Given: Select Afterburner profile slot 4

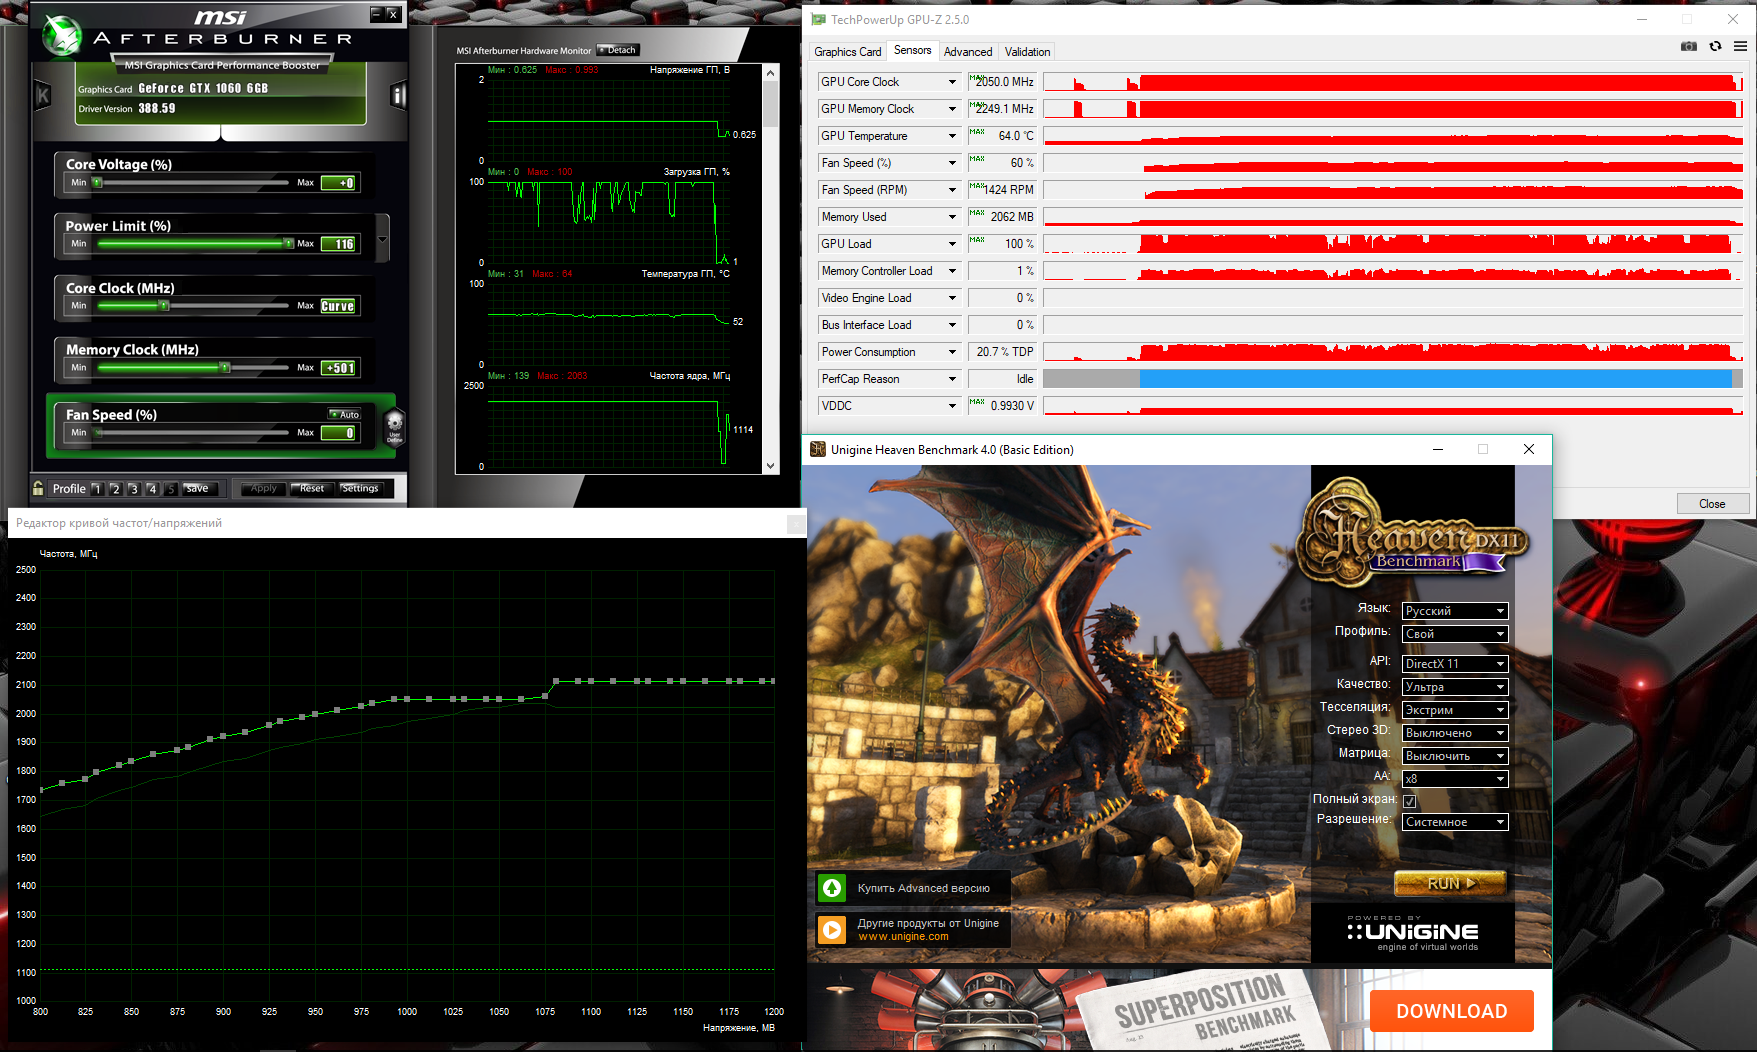Looking at the screenshot, I should point(152,489).
